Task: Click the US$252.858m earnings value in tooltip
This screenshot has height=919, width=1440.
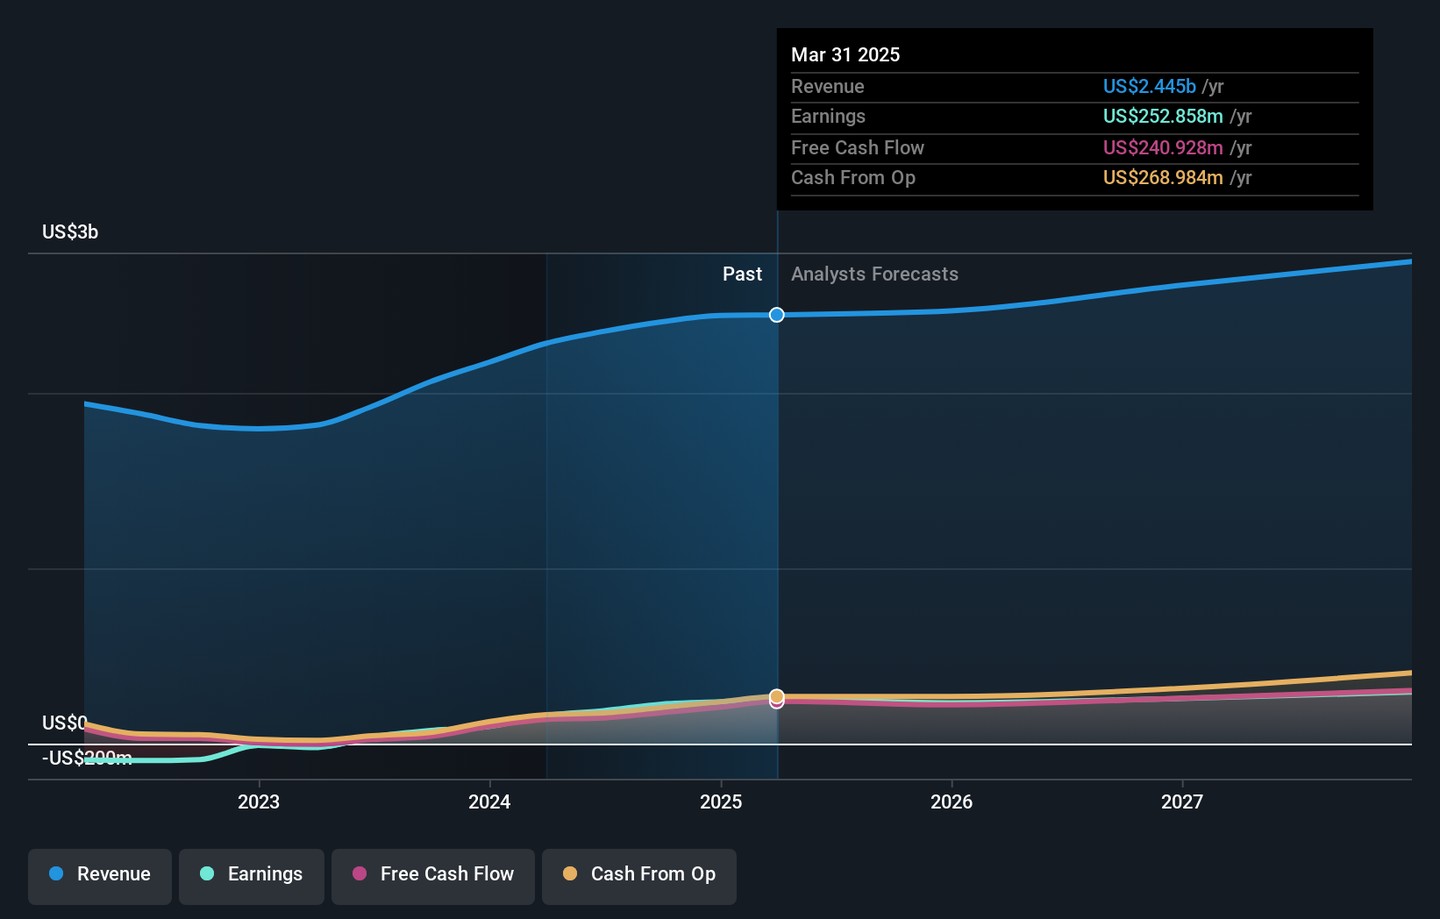Action: click(x=1162, y=117)
